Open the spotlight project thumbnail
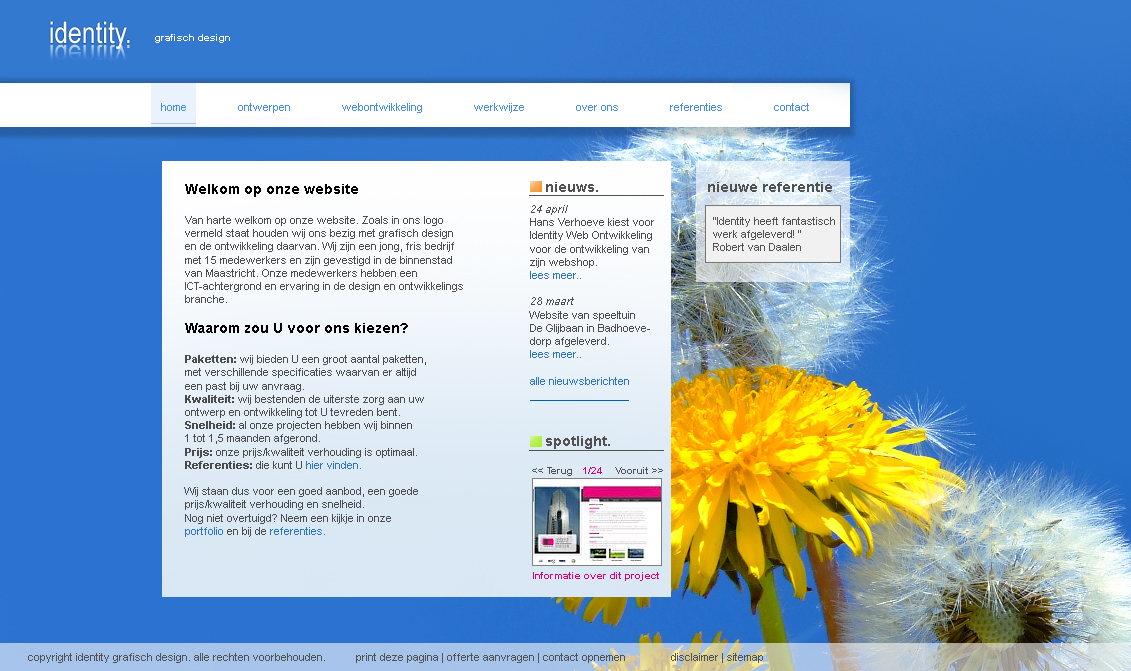The width and height of the screenshot is (1131, 671). click(x=597, y=522)
